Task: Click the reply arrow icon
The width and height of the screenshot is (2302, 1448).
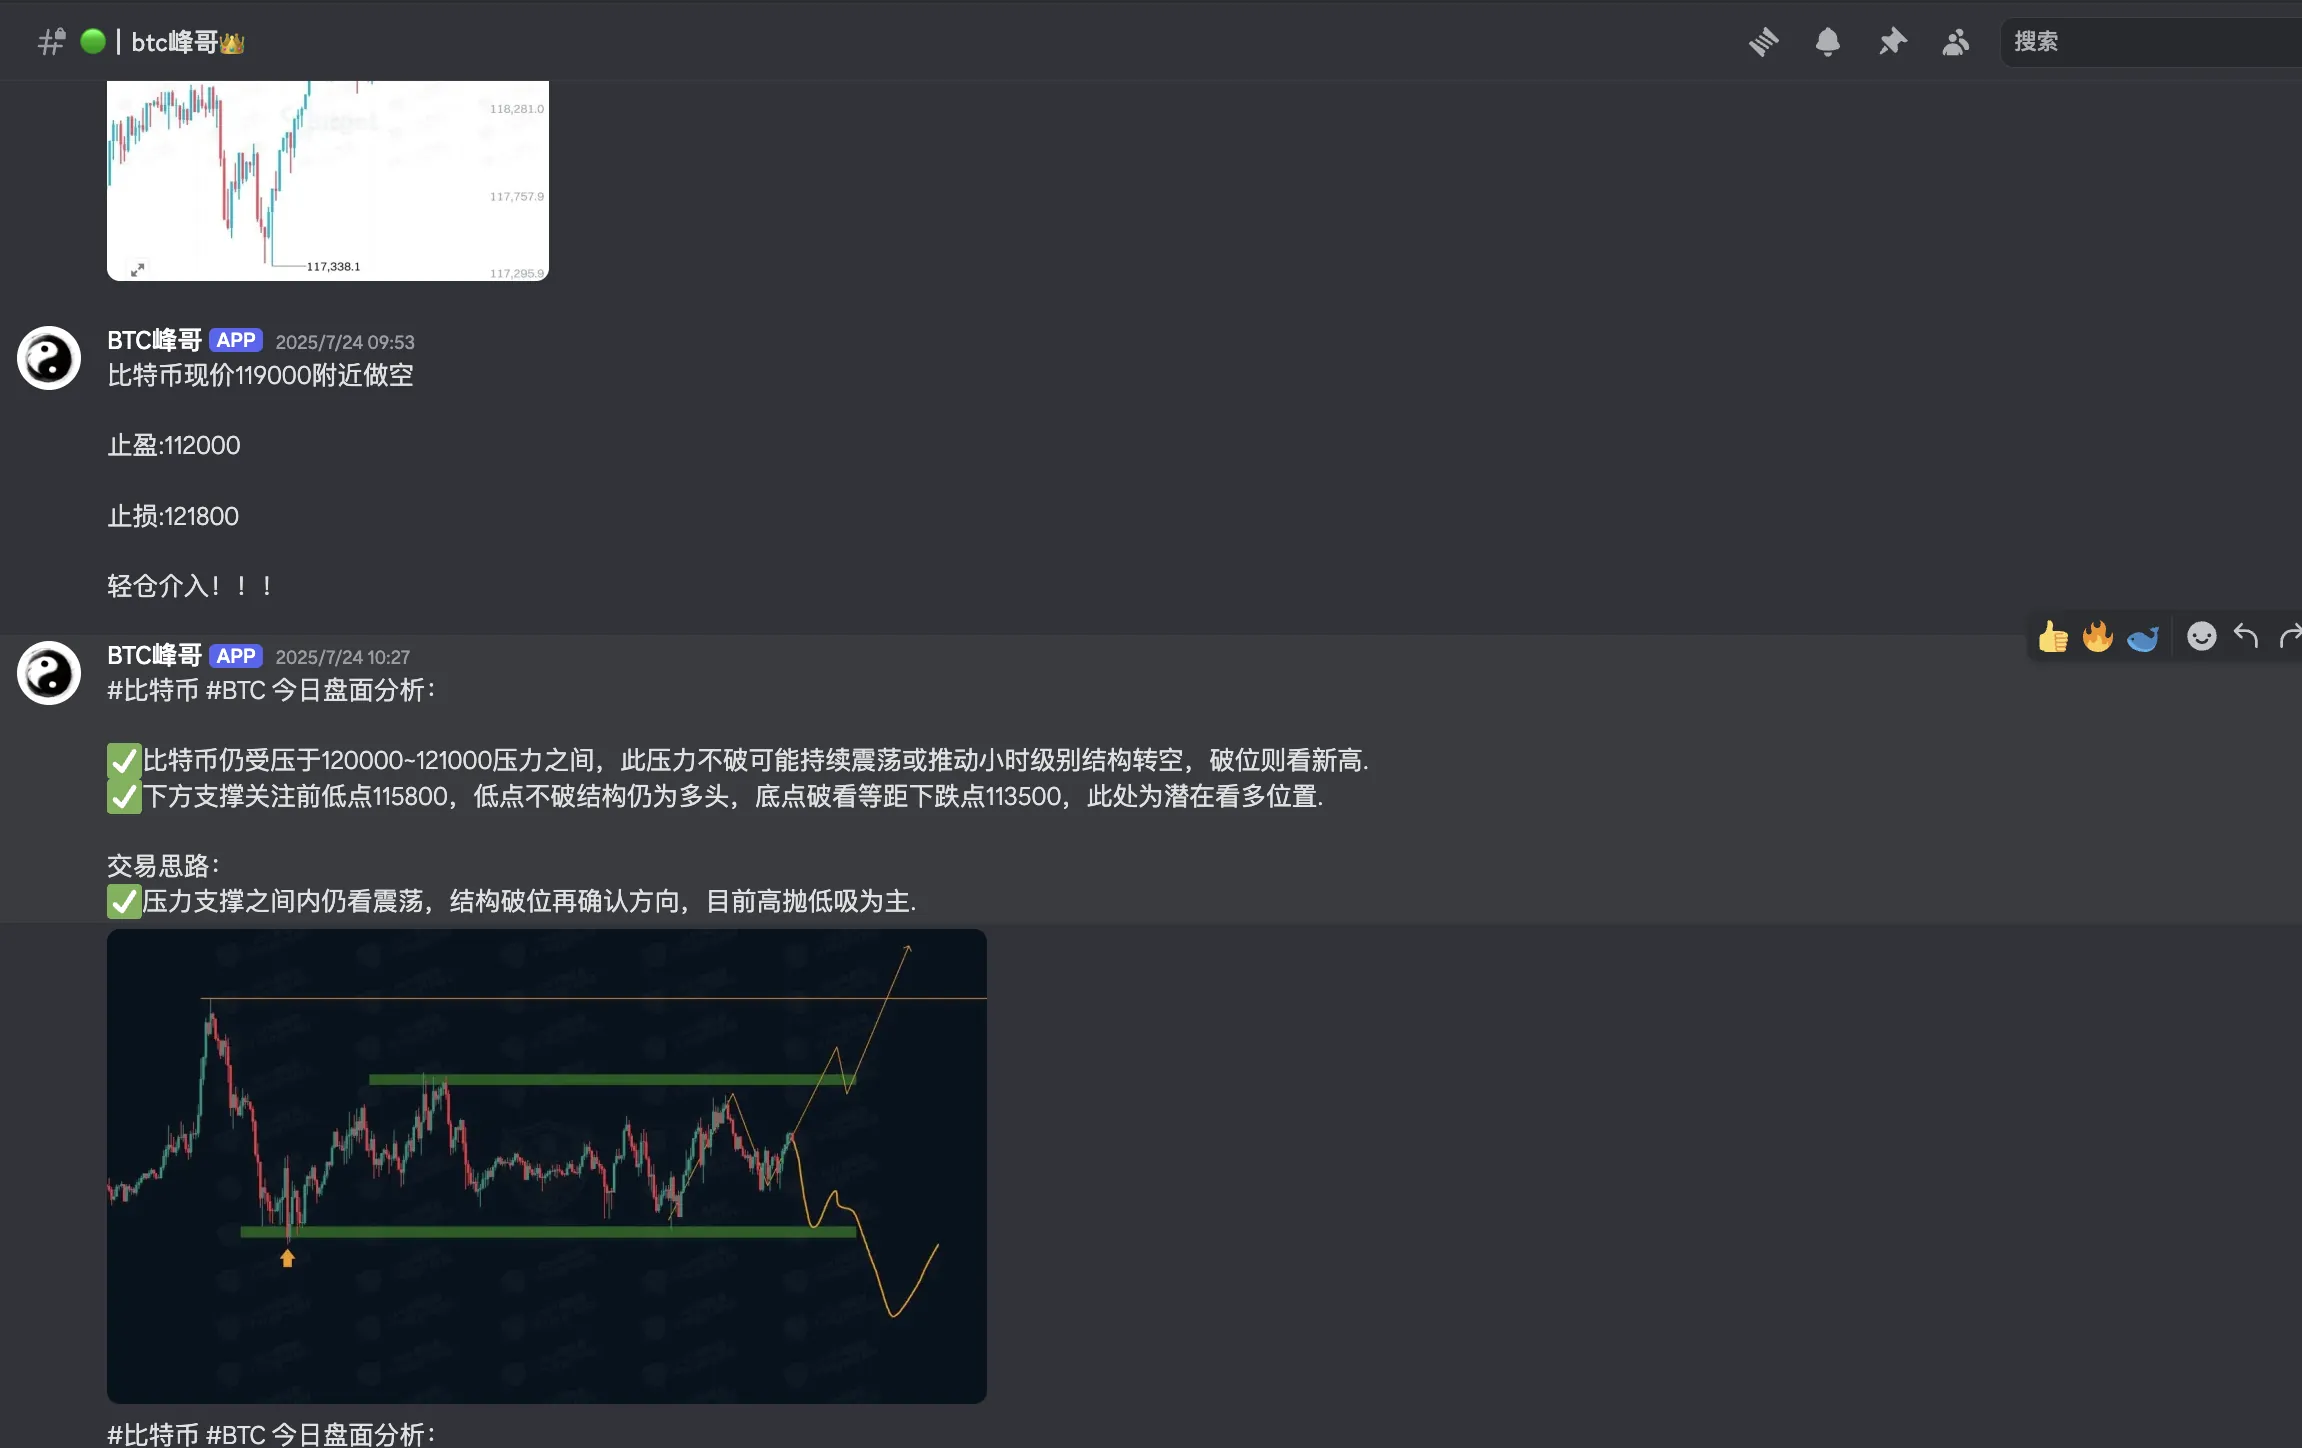Action: pyautogui.click(x=2246, y=636)
